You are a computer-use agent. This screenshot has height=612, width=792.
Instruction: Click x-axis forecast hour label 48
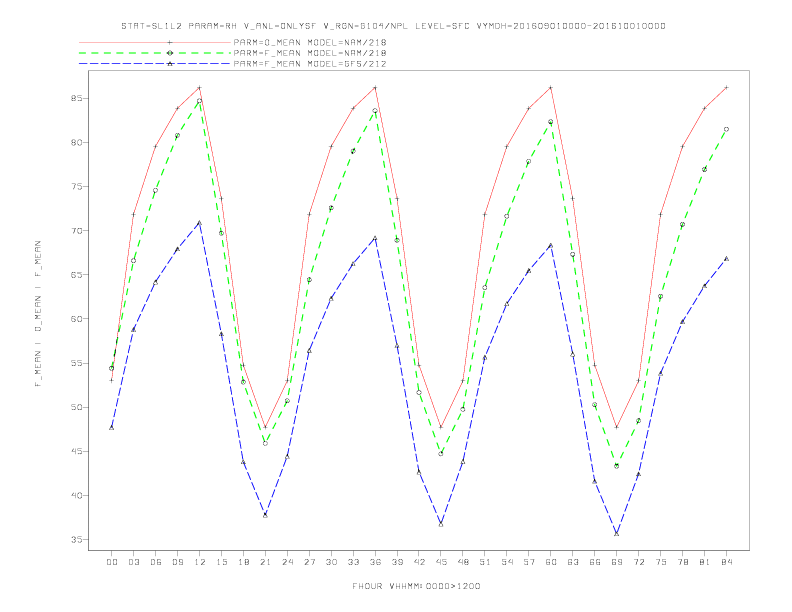coord(463,562)
